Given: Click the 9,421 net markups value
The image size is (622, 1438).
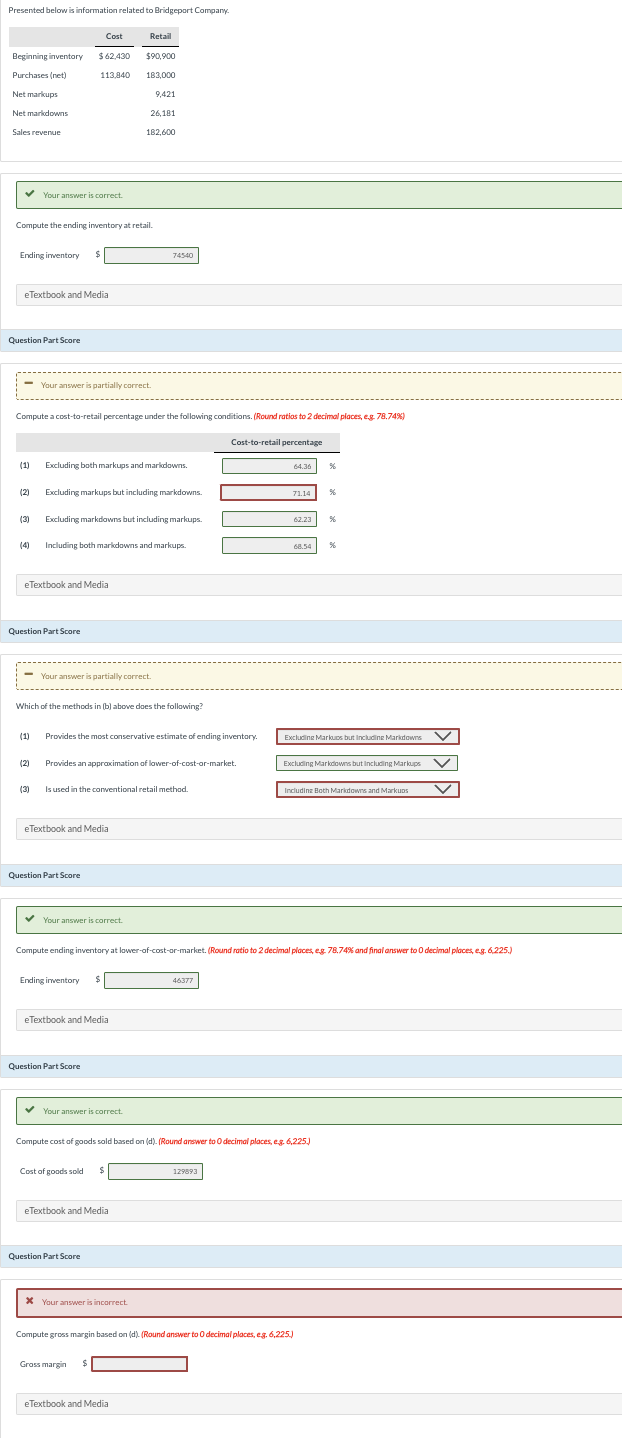Looking at the screenshot, I should pos(166,94).
